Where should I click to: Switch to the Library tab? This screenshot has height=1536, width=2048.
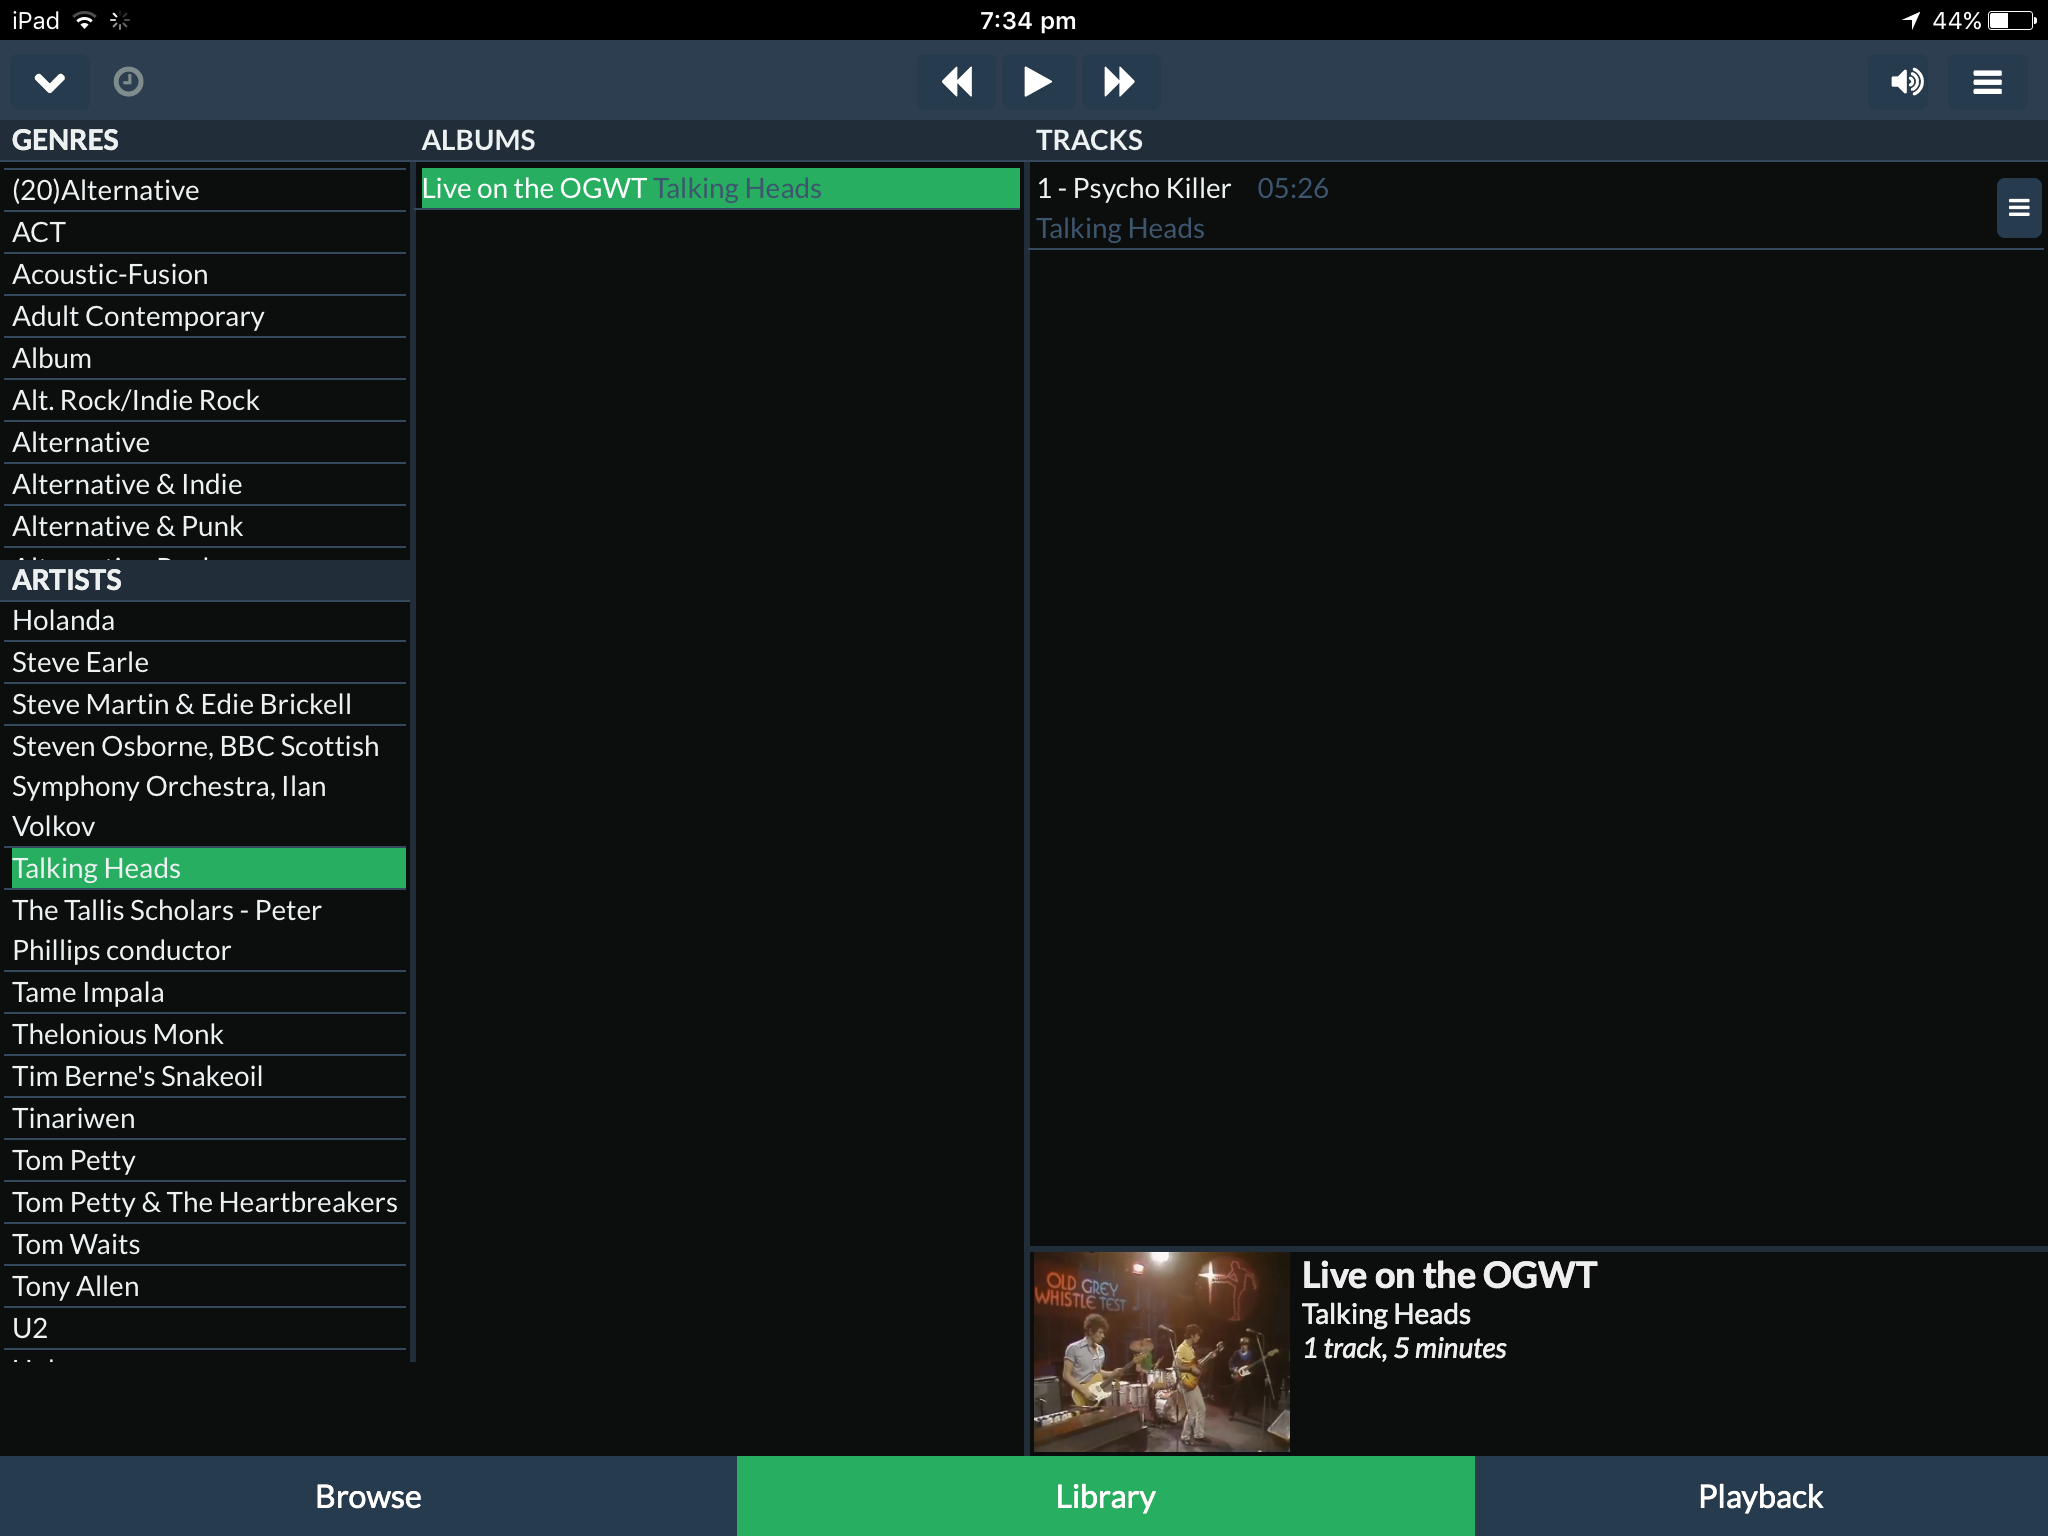point(1105,1496)
